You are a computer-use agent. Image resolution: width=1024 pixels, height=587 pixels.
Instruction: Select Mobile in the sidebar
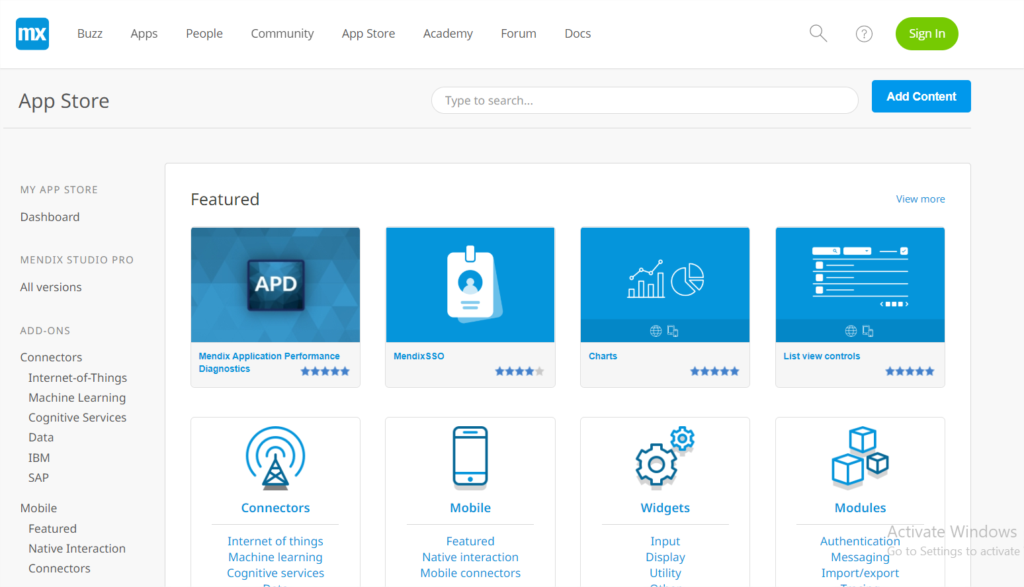(x=38, y=508)
